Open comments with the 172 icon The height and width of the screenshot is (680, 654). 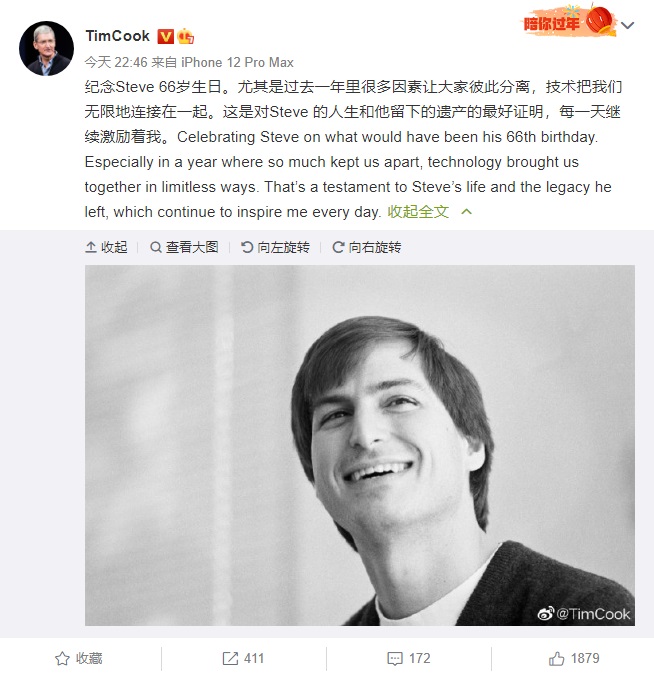click(409, 658)
